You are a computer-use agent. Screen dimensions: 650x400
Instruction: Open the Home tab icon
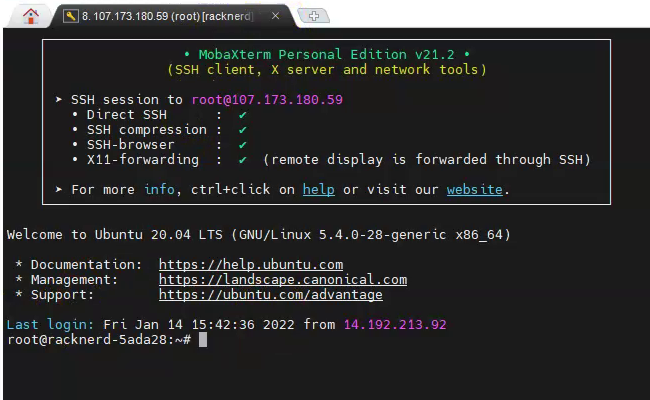(x=32, y=16)
